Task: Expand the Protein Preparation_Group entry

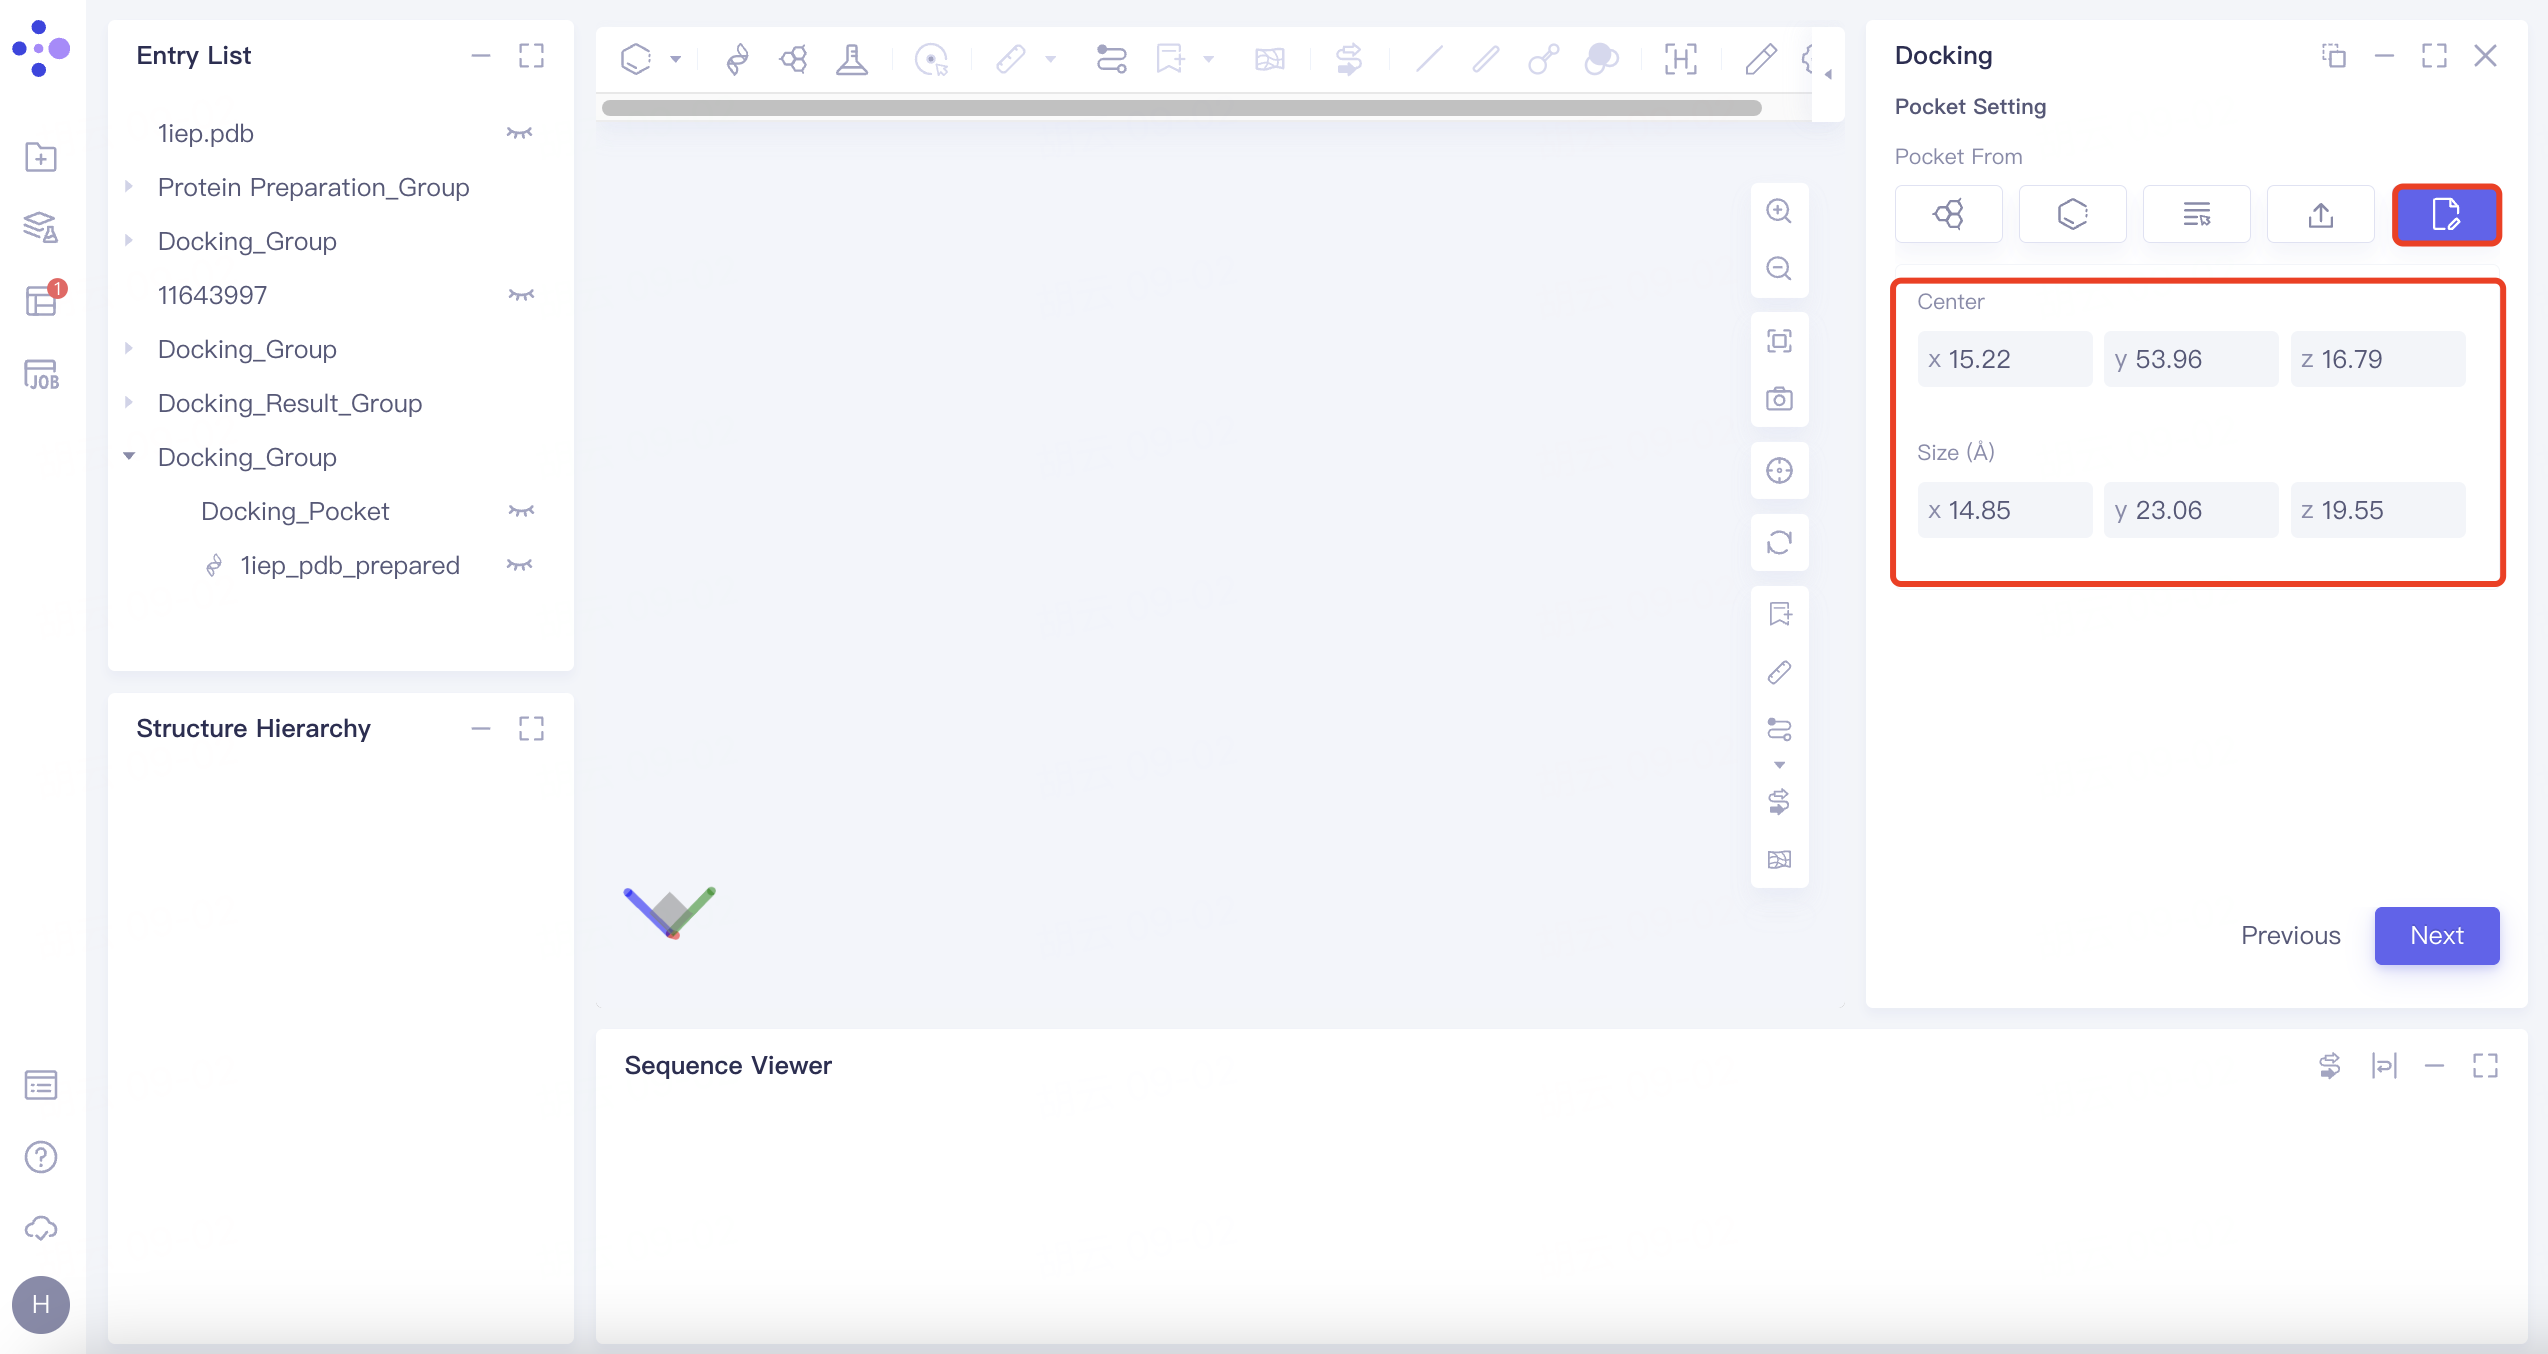Action: 130,187
